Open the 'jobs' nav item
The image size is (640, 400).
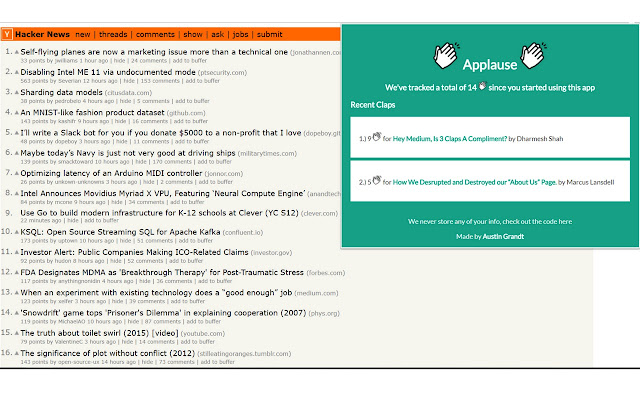pyautogui.click(x=240, y=34)
